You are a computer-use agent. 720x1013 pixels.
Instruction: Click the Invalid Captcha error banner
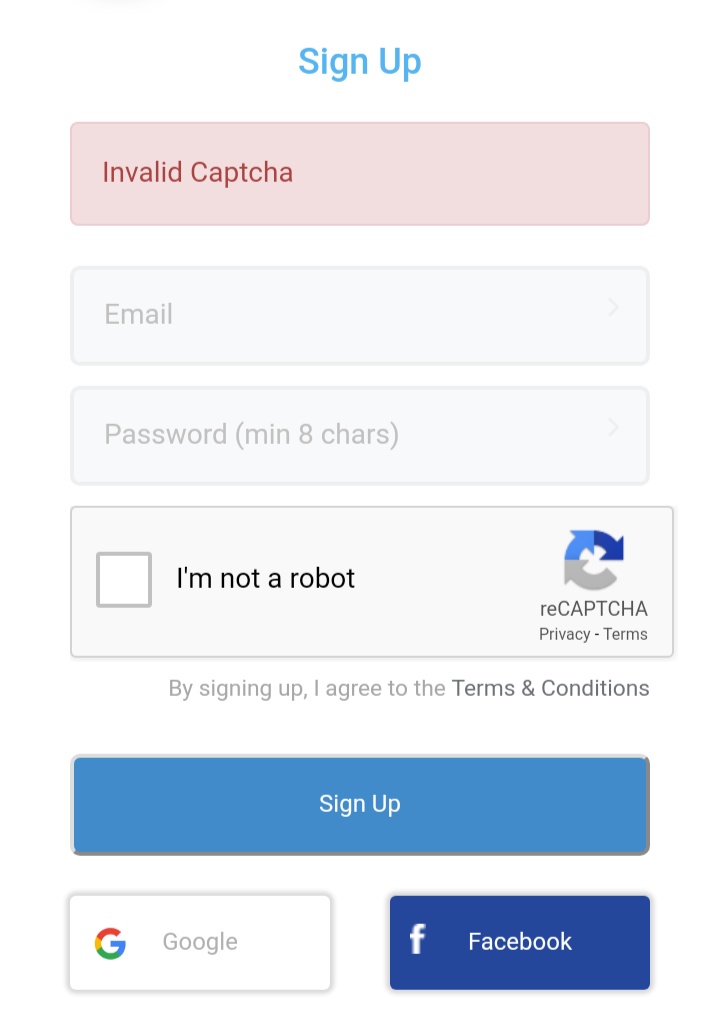pyautogui.click(x=360, y=173)
